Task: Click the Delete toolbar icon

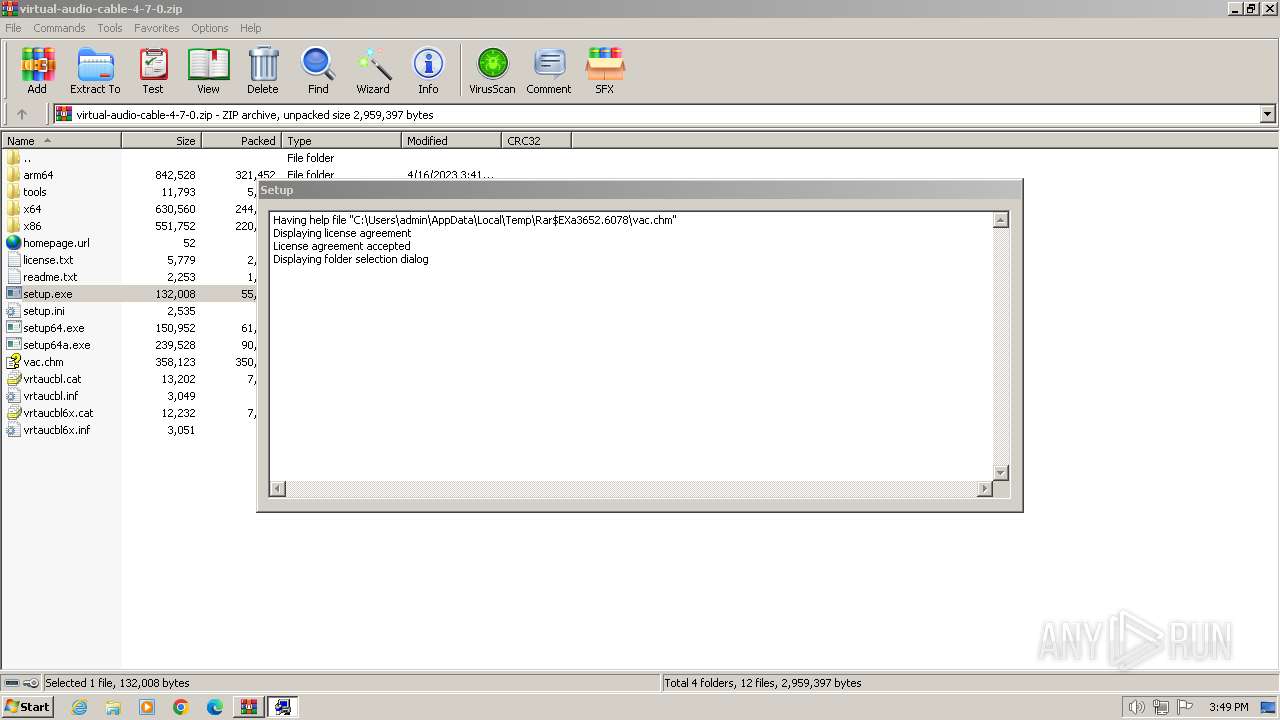Action: point(263,71)
